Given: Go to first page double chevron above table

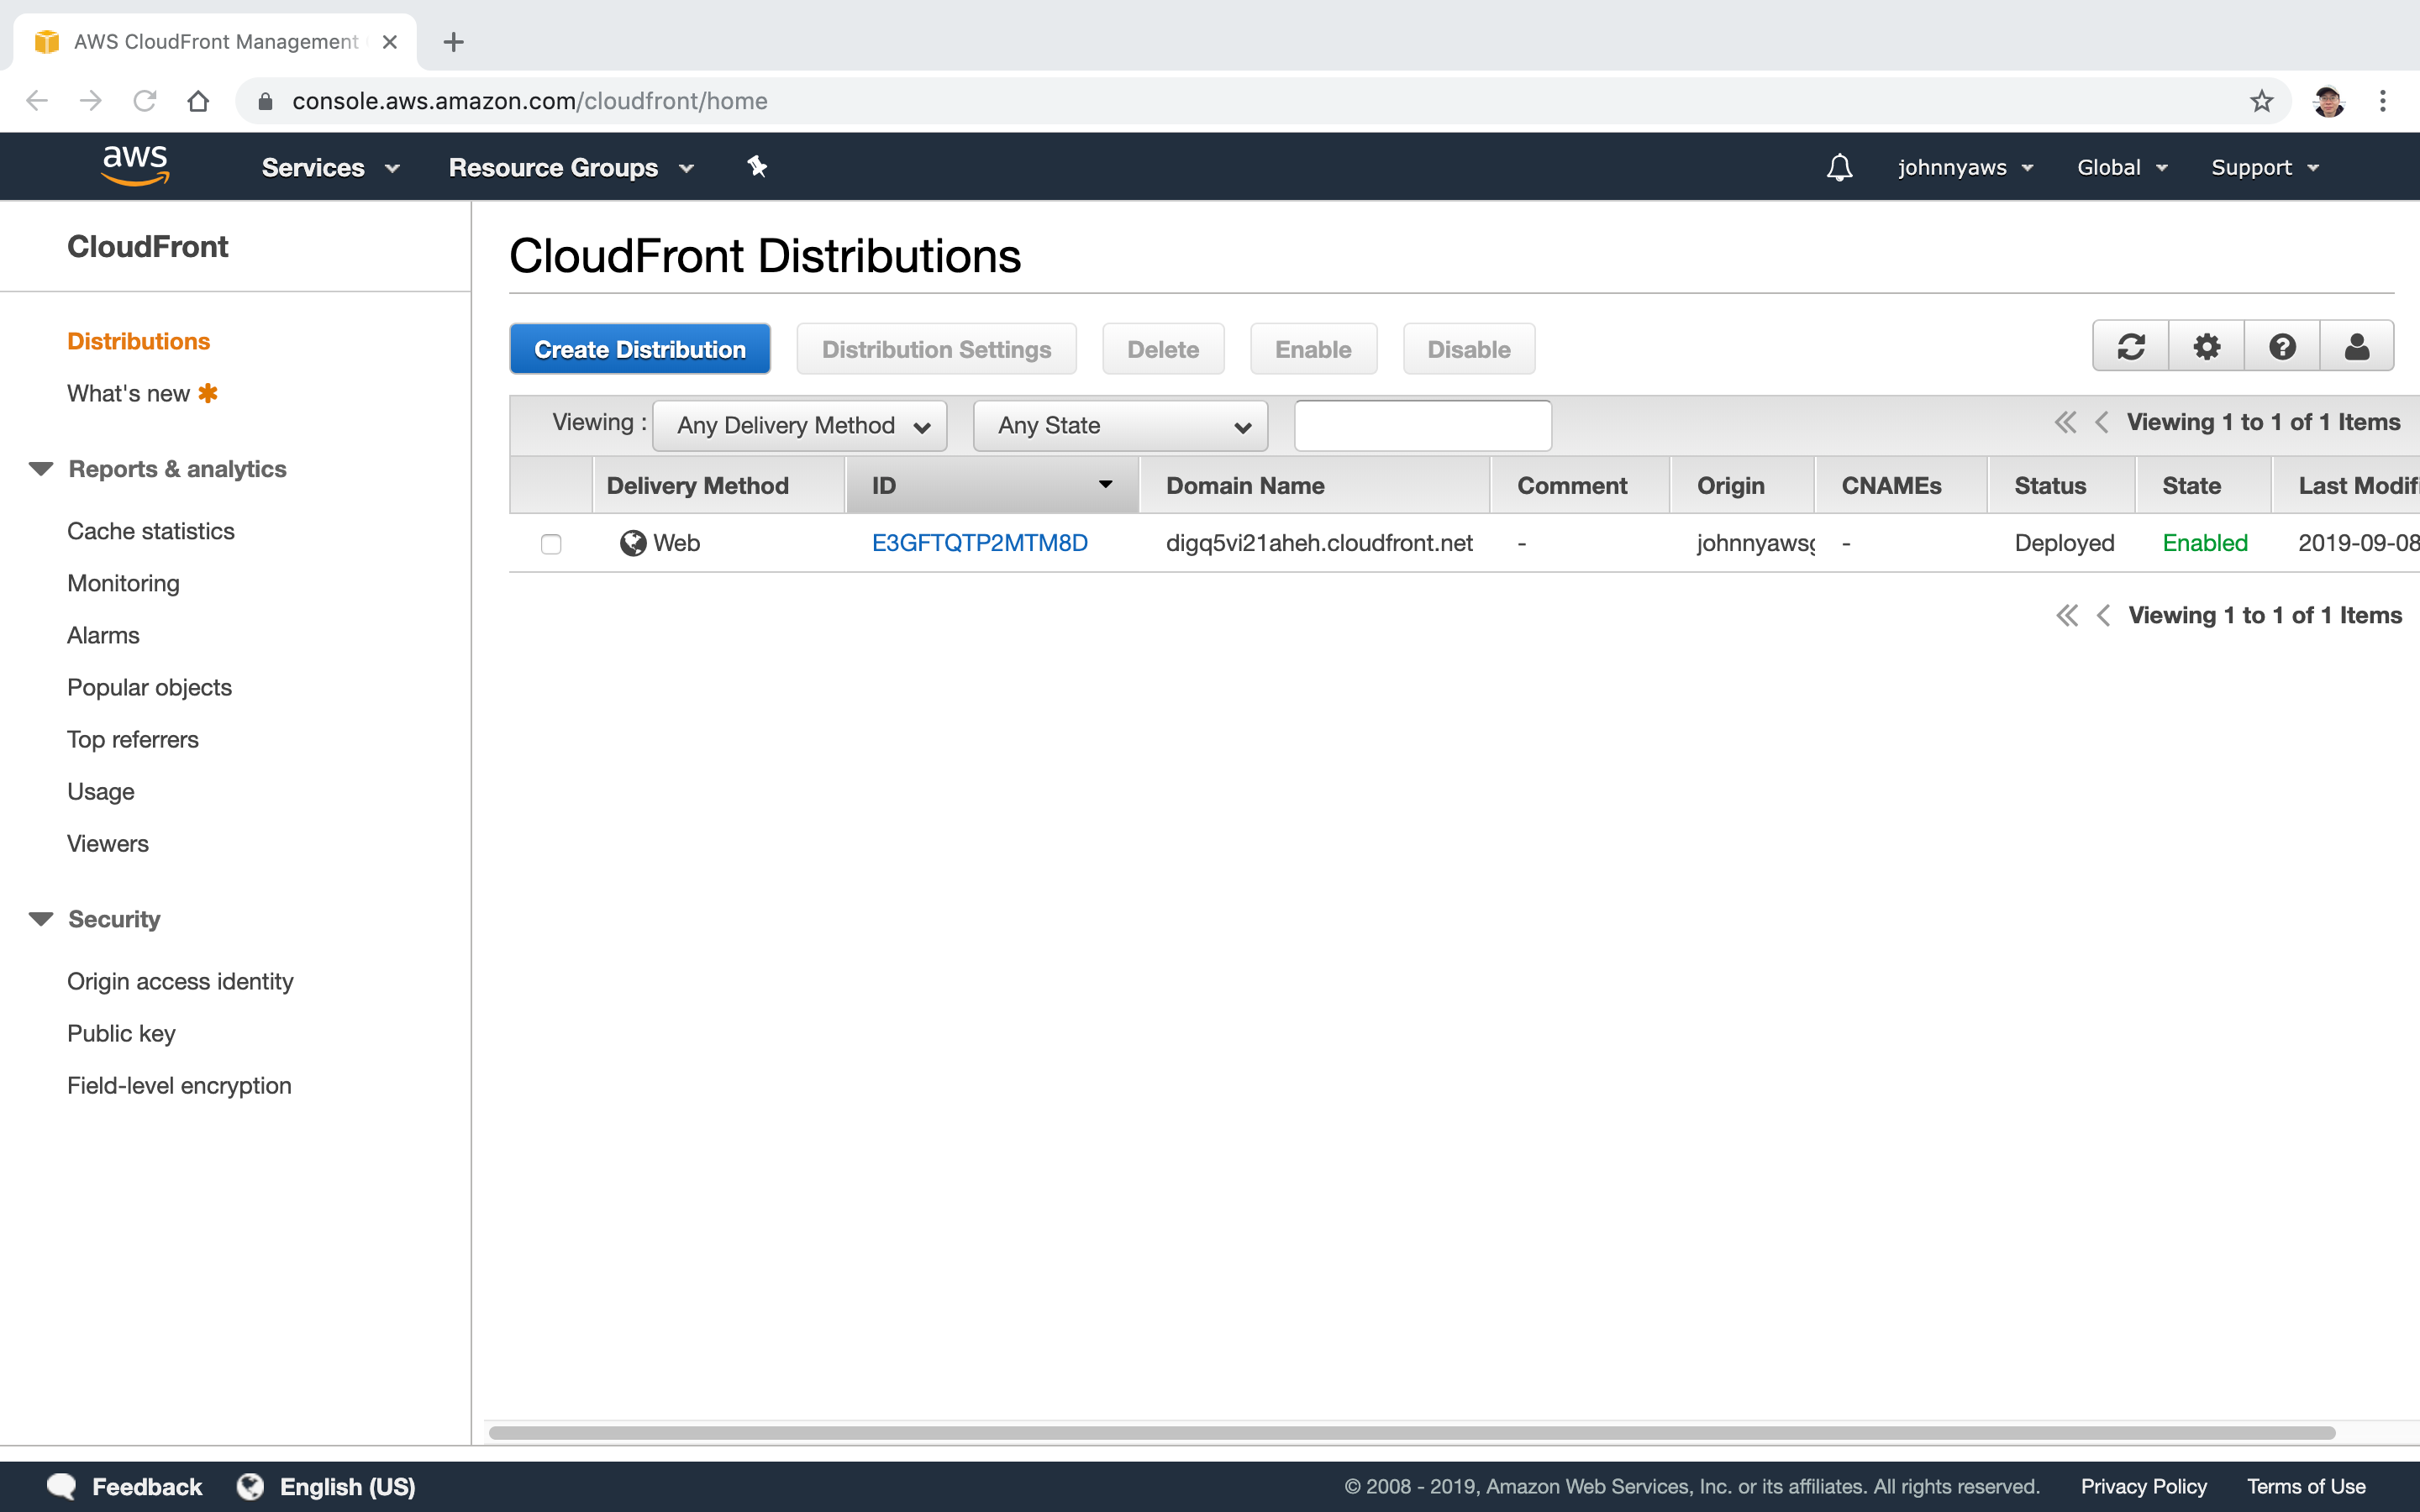Looking at the screenshot, I should click(2065, 423).
